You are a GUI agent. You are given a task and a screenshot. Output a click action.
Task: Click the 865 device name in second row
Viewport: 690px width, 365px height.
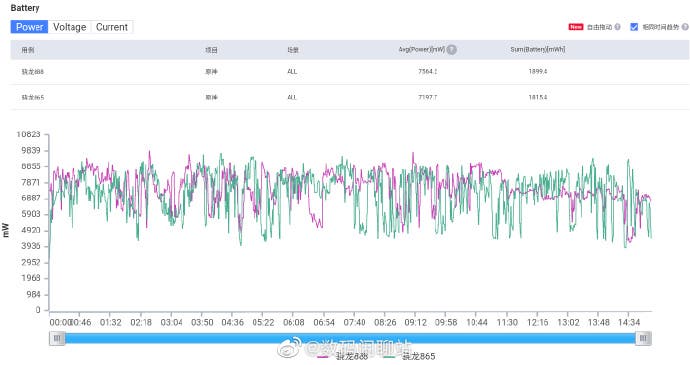33,97
